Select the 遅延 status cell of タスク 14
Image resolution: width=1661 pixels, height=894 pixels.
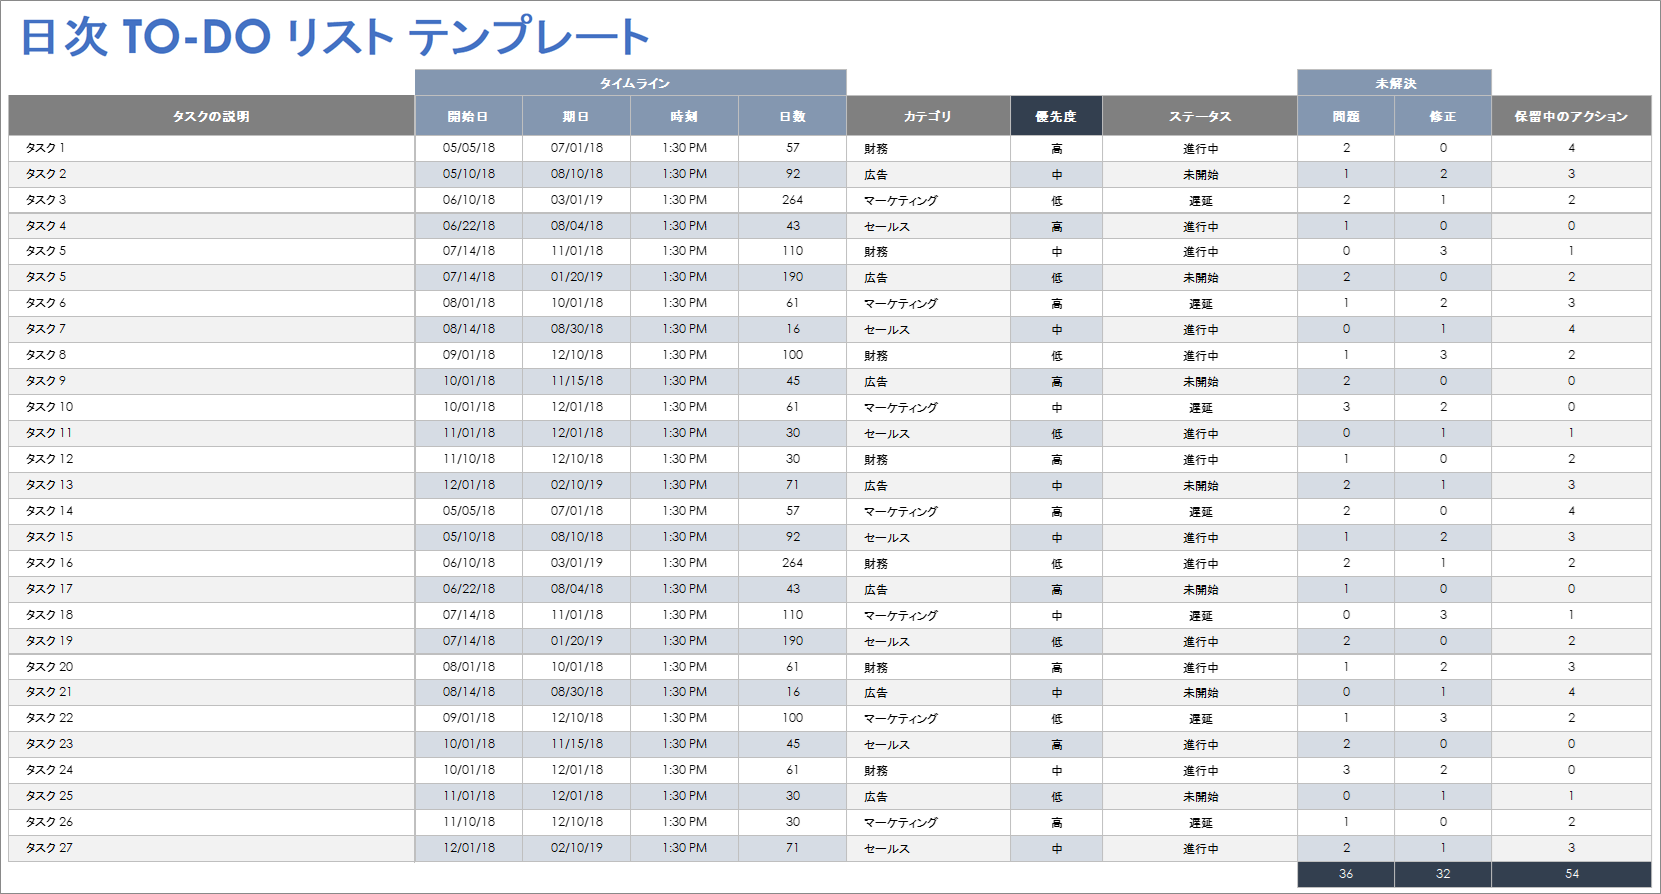pos(1200,511)
